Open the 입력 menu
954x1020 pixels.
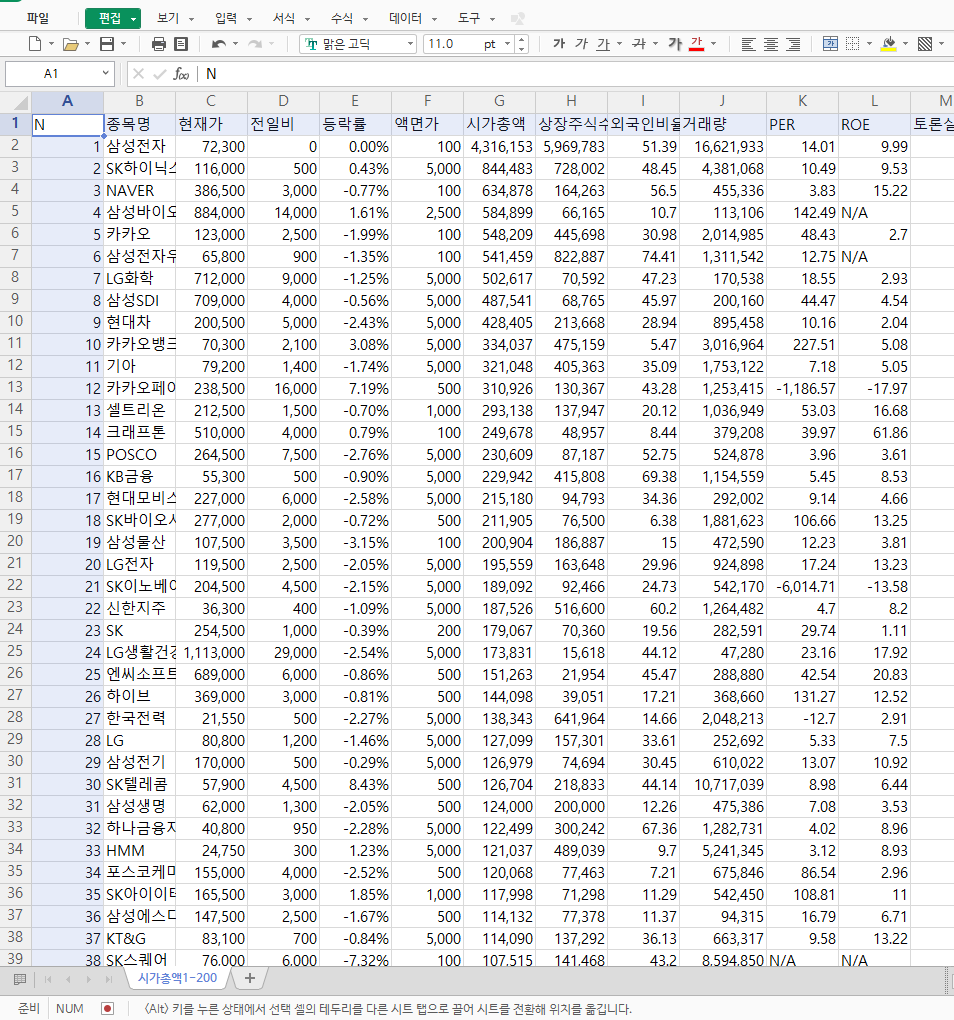(x=226, y=18)
